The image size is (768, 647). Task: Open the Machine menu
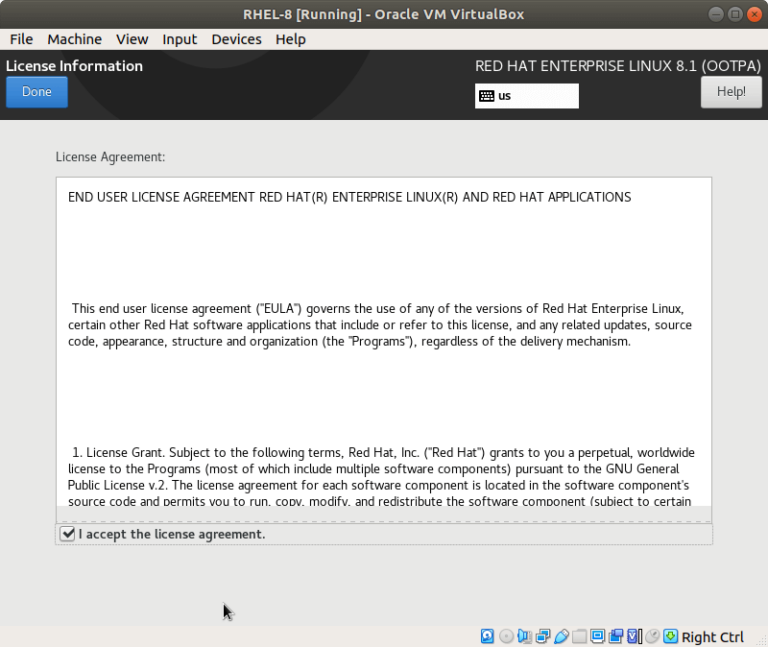74,39
